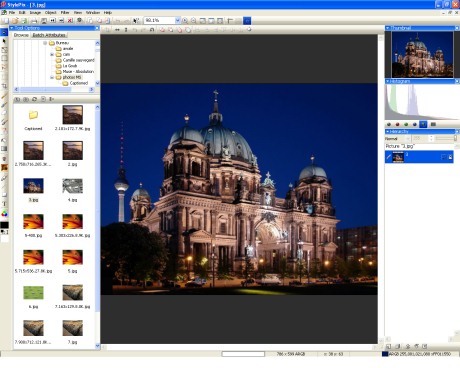460x368 pixels.
Task: Collapse the Hierarchy panel arrow
Action: pyautogui.click(x=388, y=132)
